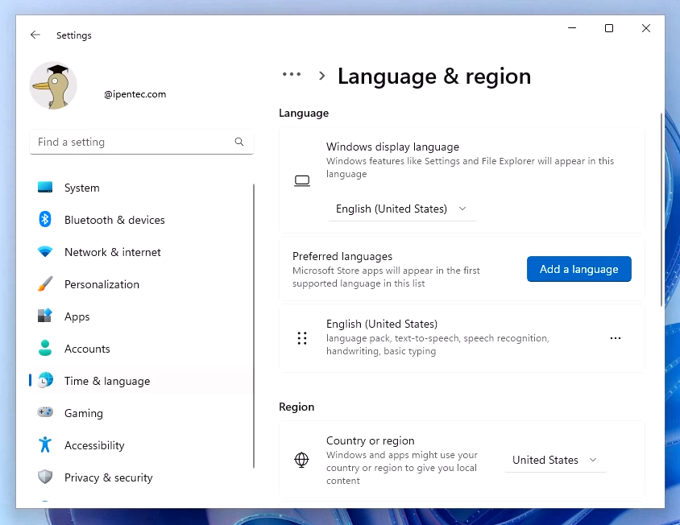Open Network & internet category
680x525 pixels.
(x=112, y=252)
